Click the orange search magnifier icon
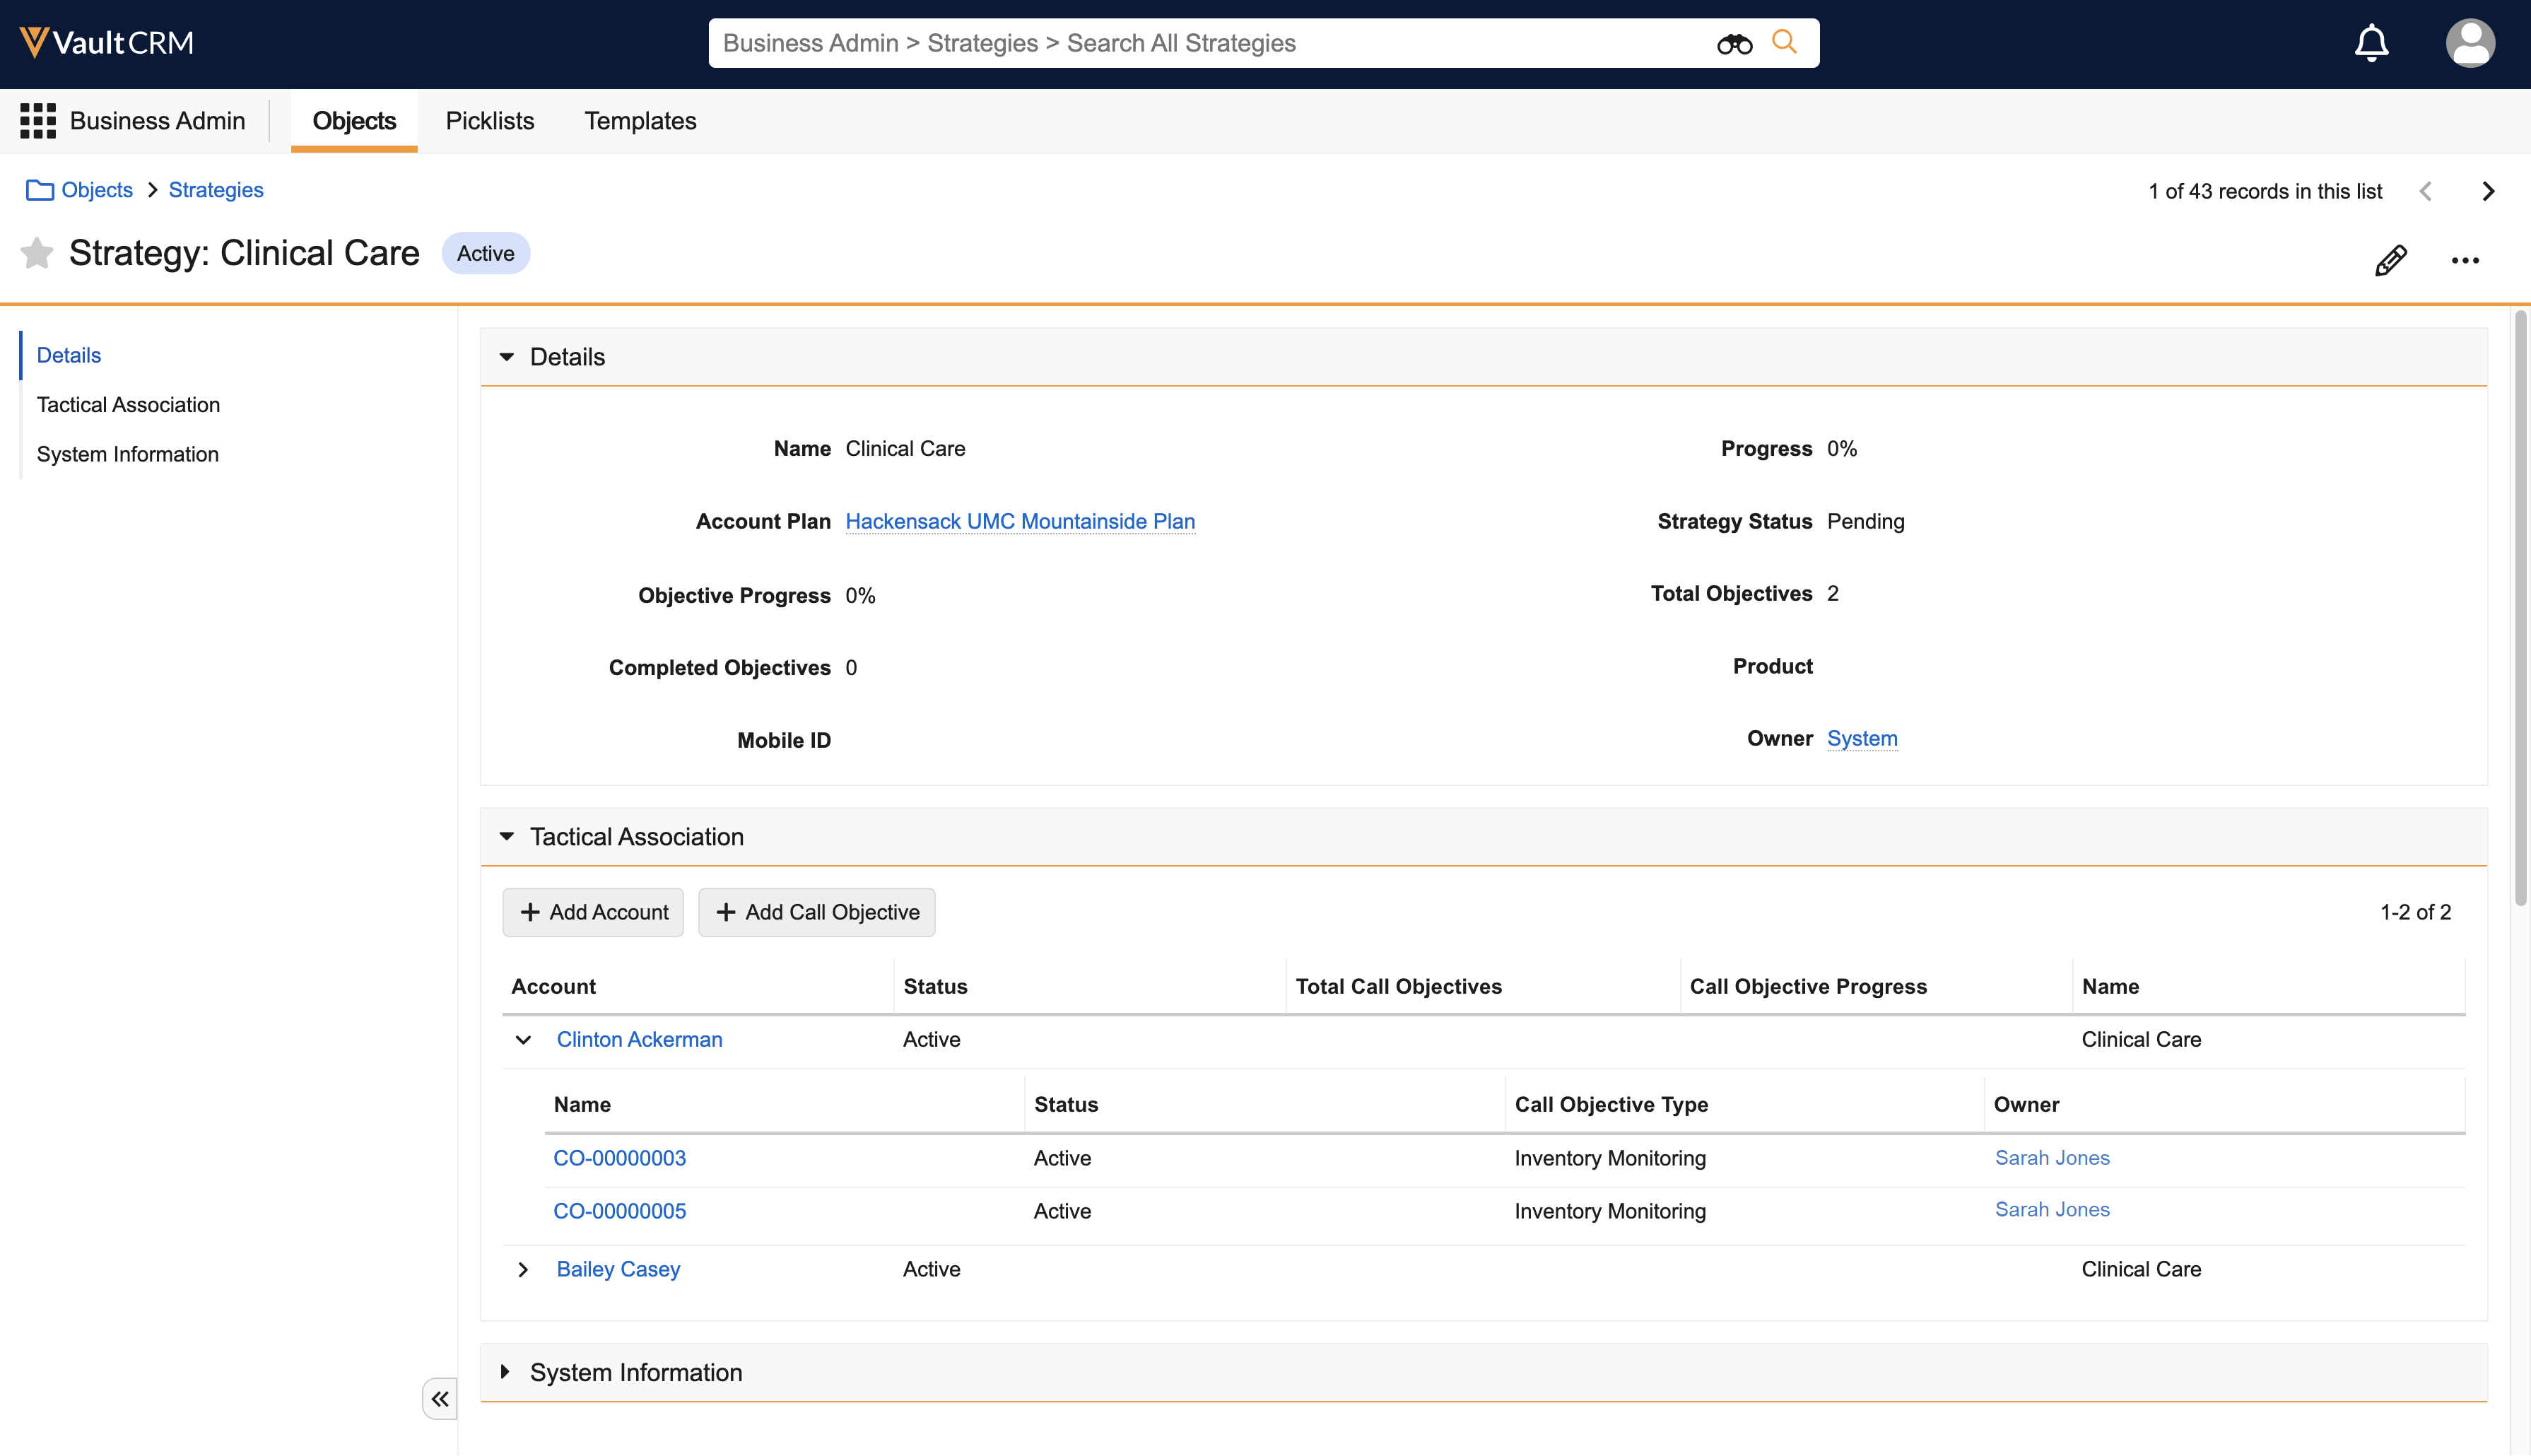Image resolution: width=2531 pixels, height=1456 pixels. point(1784,42)
